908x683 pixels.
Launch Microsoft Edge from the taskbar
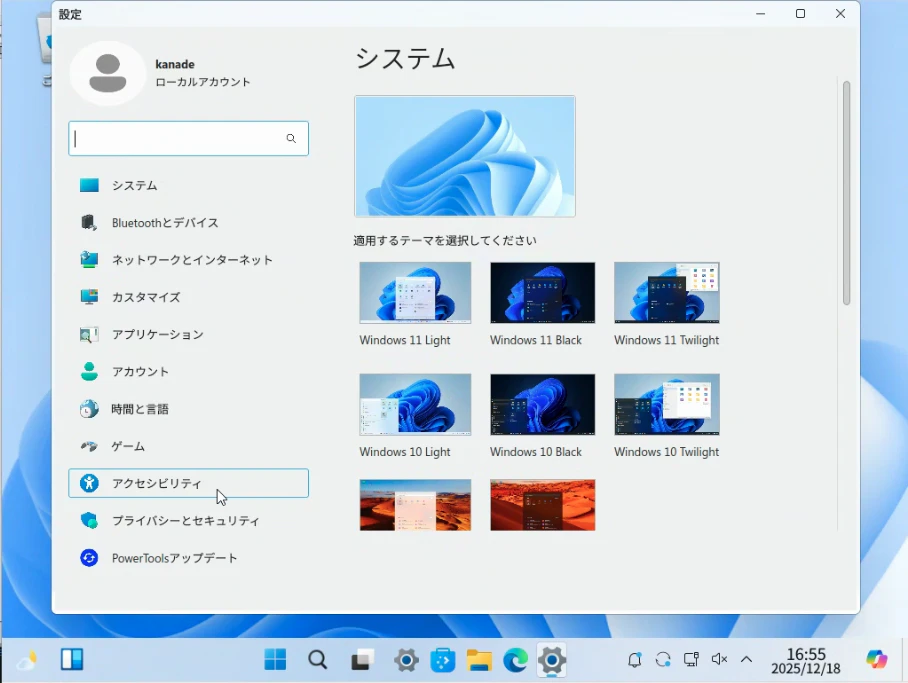(515, 660)
